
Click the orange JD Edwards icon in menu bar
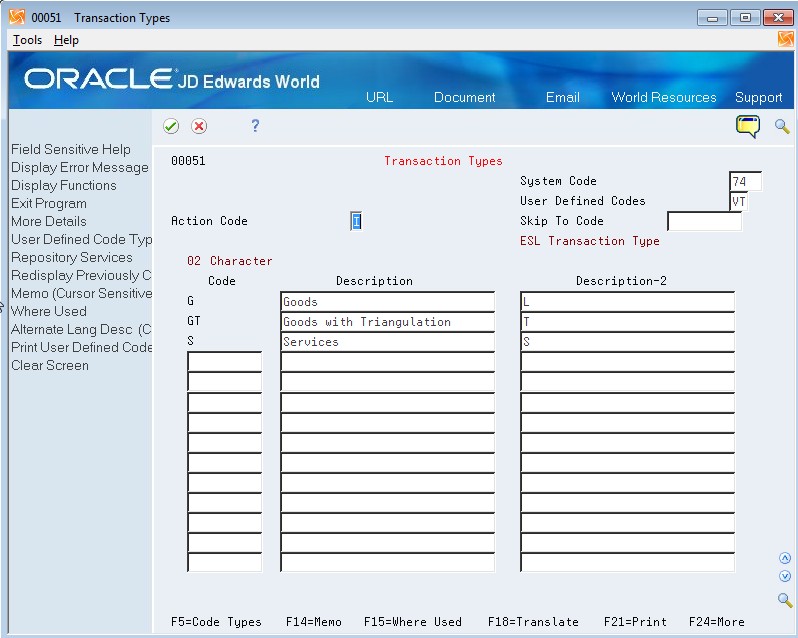(x=785, y=39)
